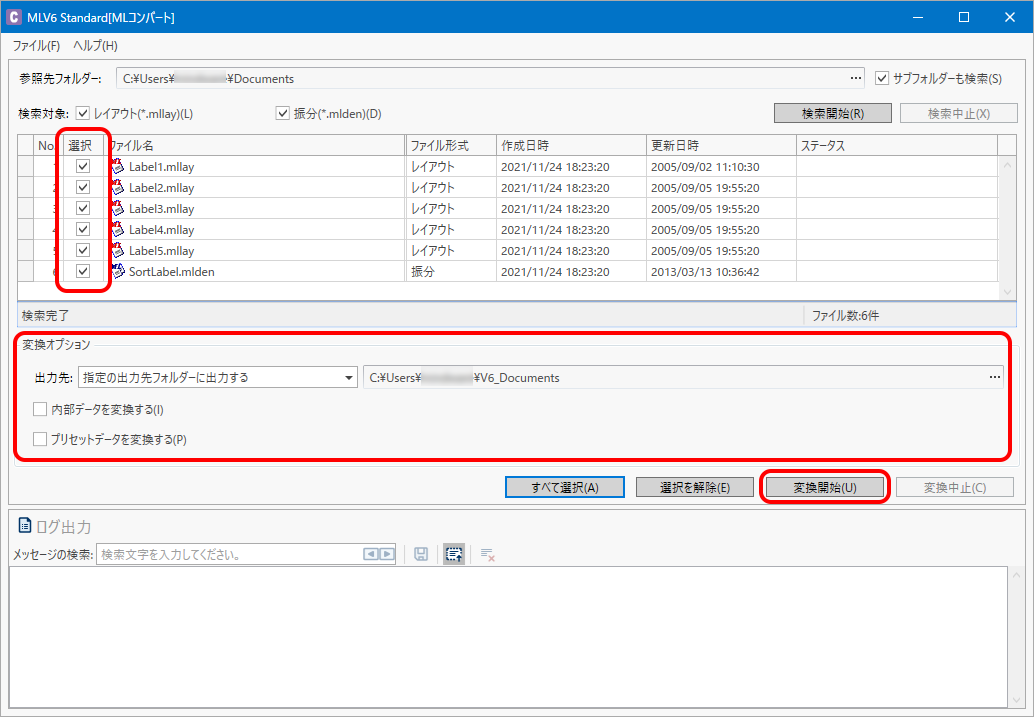Click the ファイル数:6件 file count text
This screenshot has height=717, width=1034.
pyautogui.click(x=845, y=315)
